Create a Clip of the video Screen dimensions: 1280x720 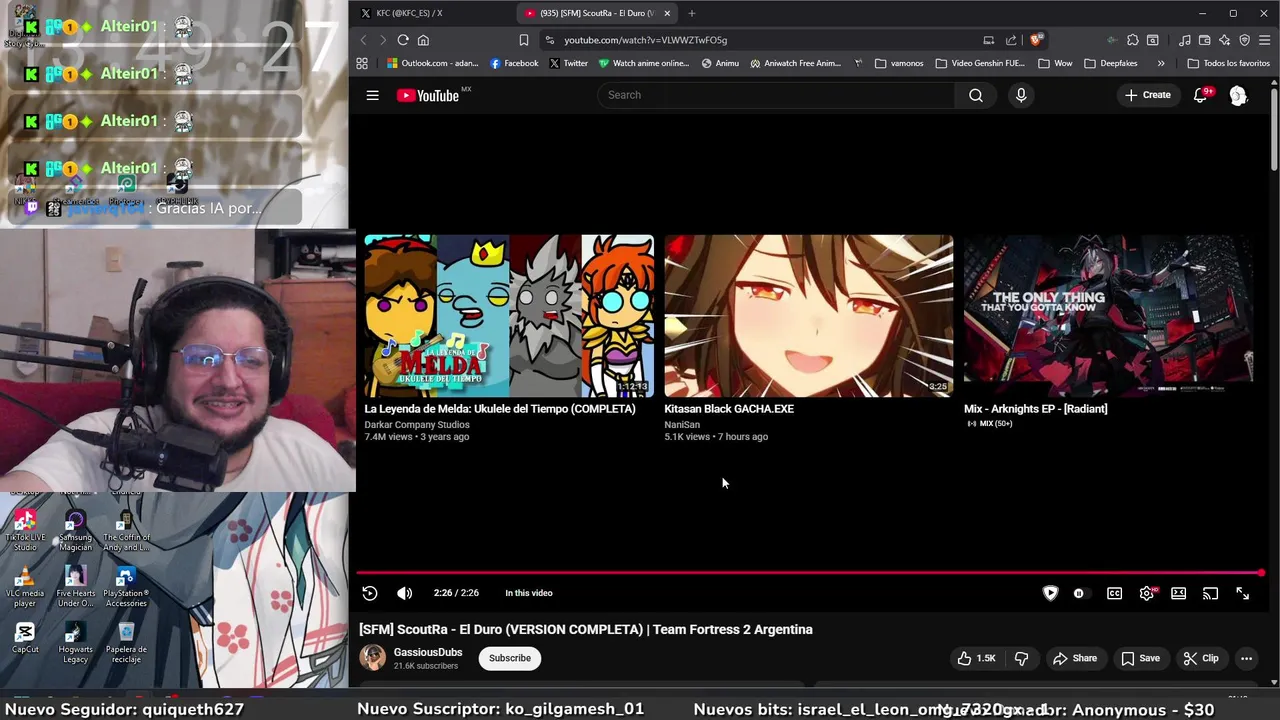pyautogui.click(x=1200, y=658)
